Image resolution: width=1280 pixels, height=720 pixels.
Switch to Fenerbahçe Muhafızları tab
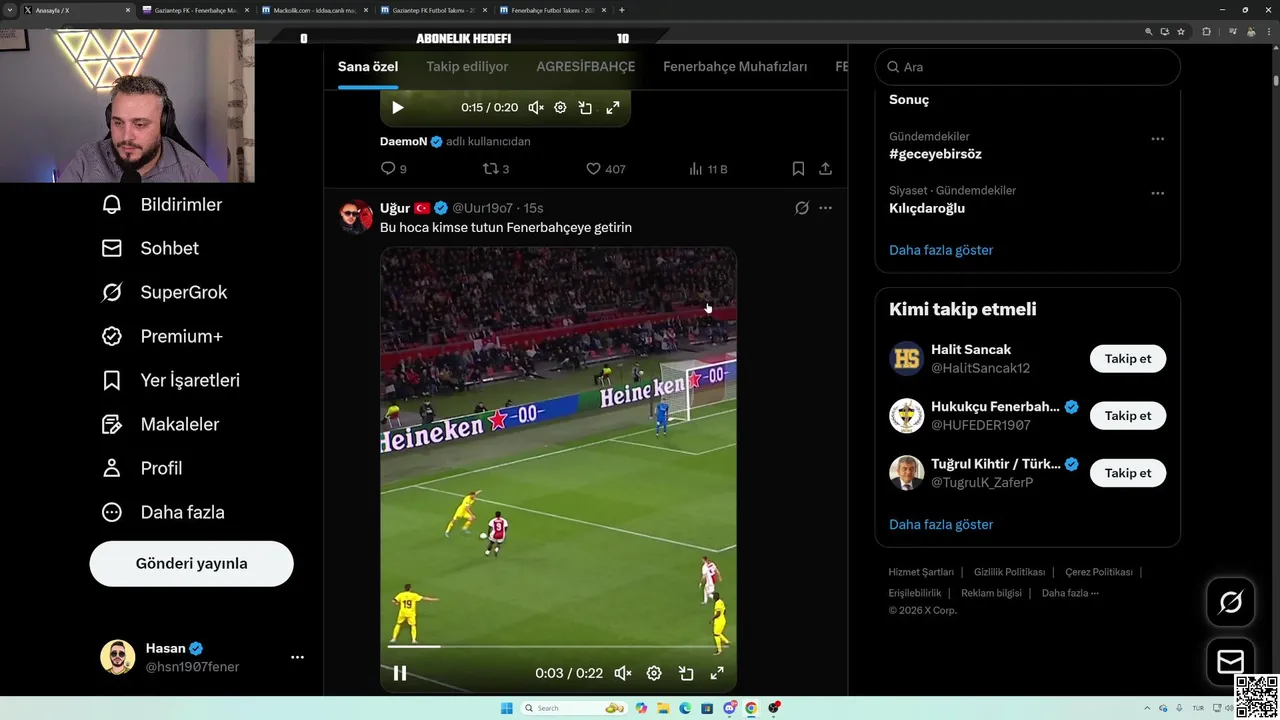pos(735,67)
